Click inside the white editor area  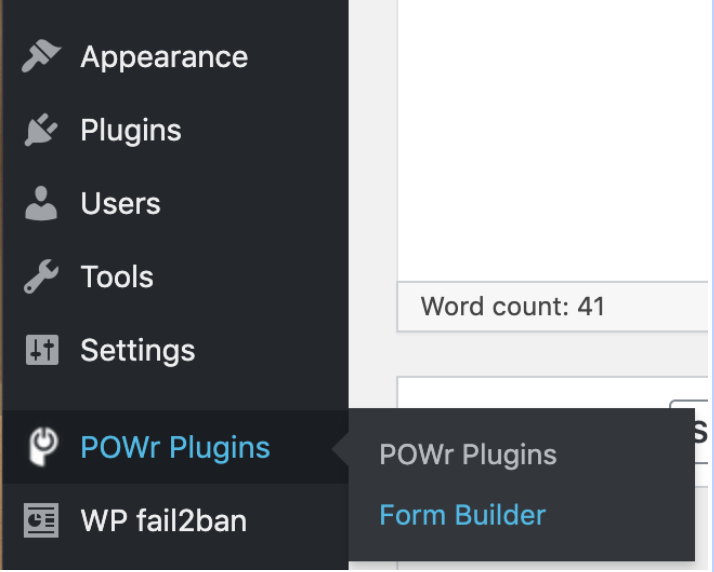[553, 139]
